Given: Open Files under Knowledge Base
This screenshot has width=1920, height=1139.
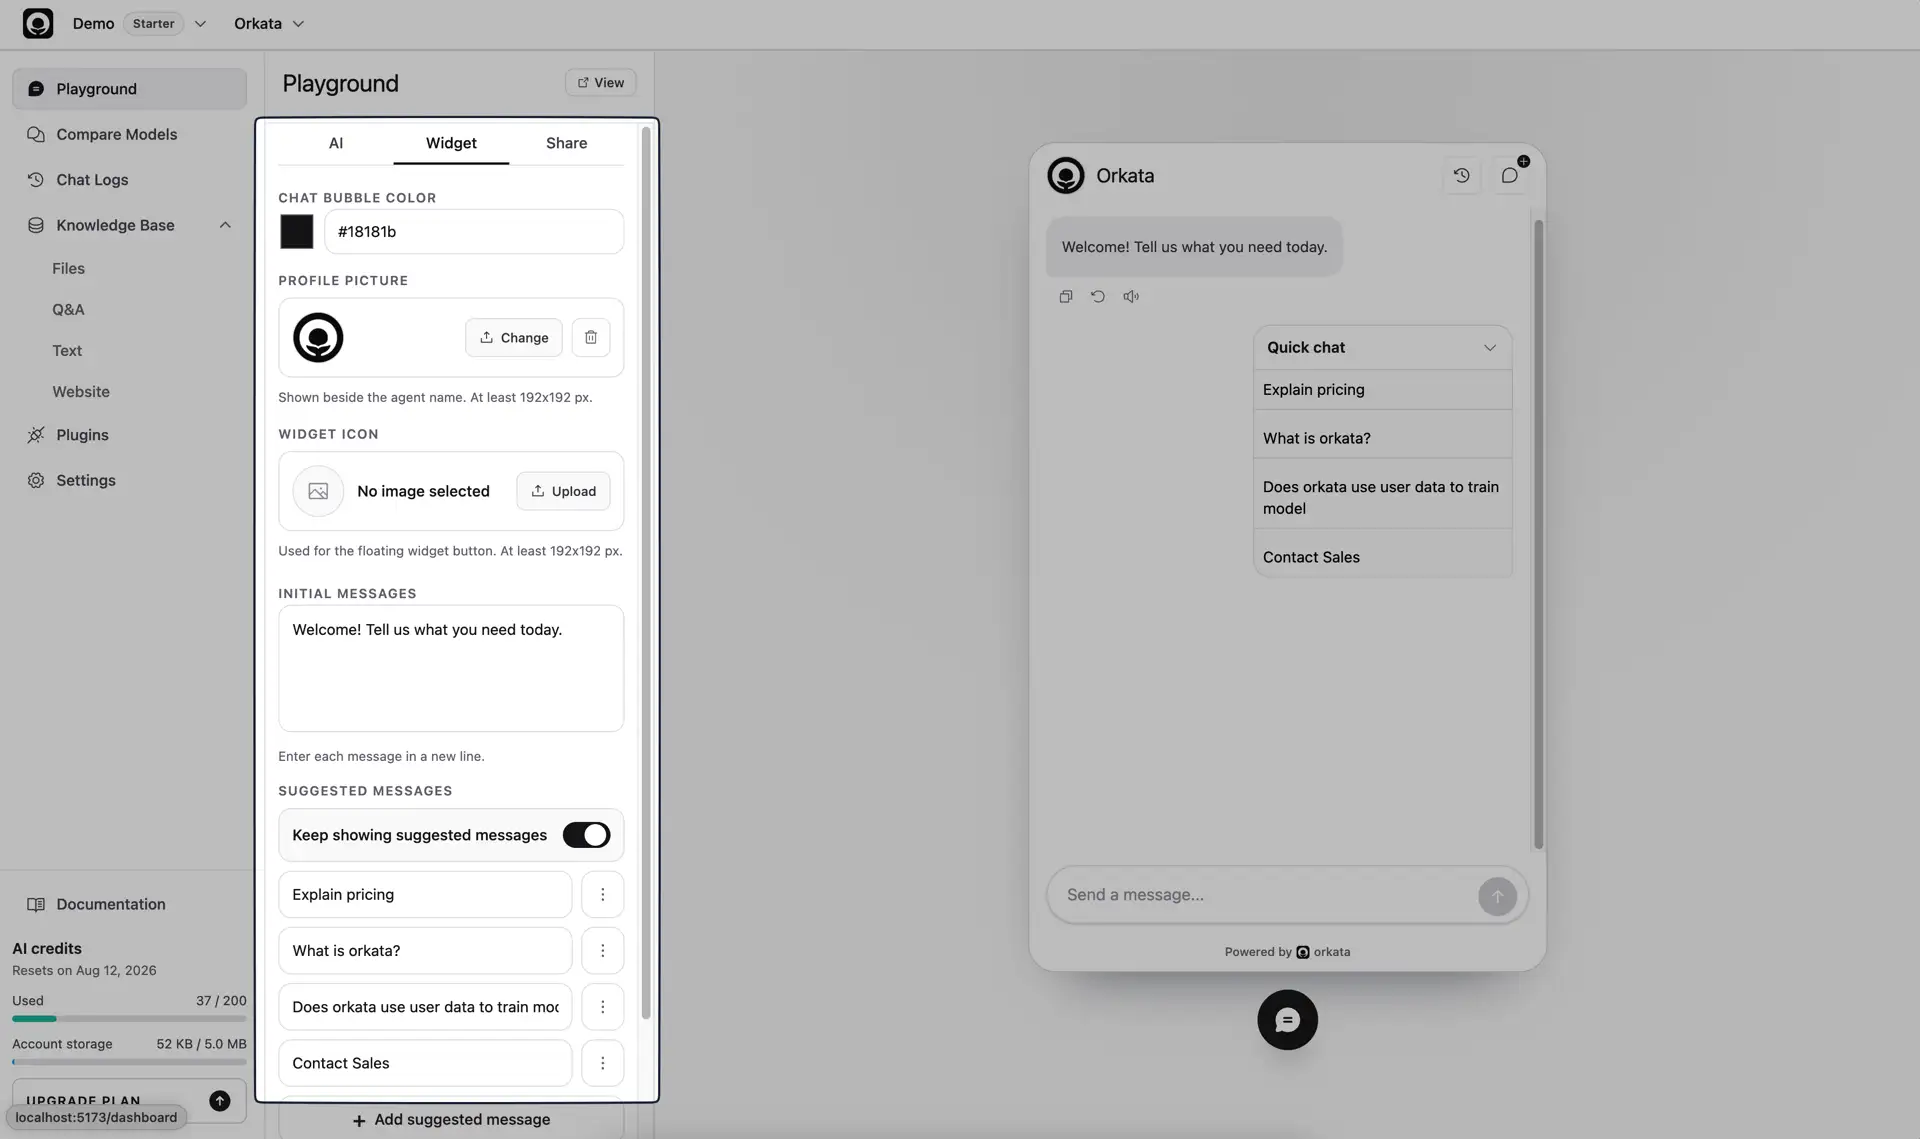Looking at the screenshot, I should coord(68,268).
